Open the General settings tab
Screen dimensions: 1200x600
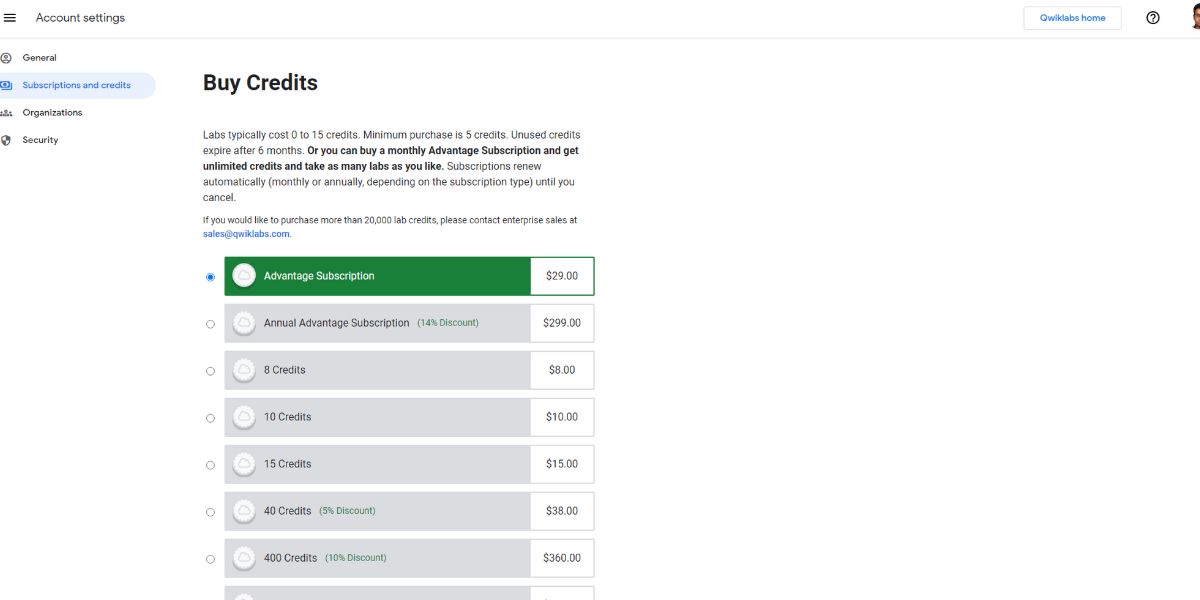40,58
